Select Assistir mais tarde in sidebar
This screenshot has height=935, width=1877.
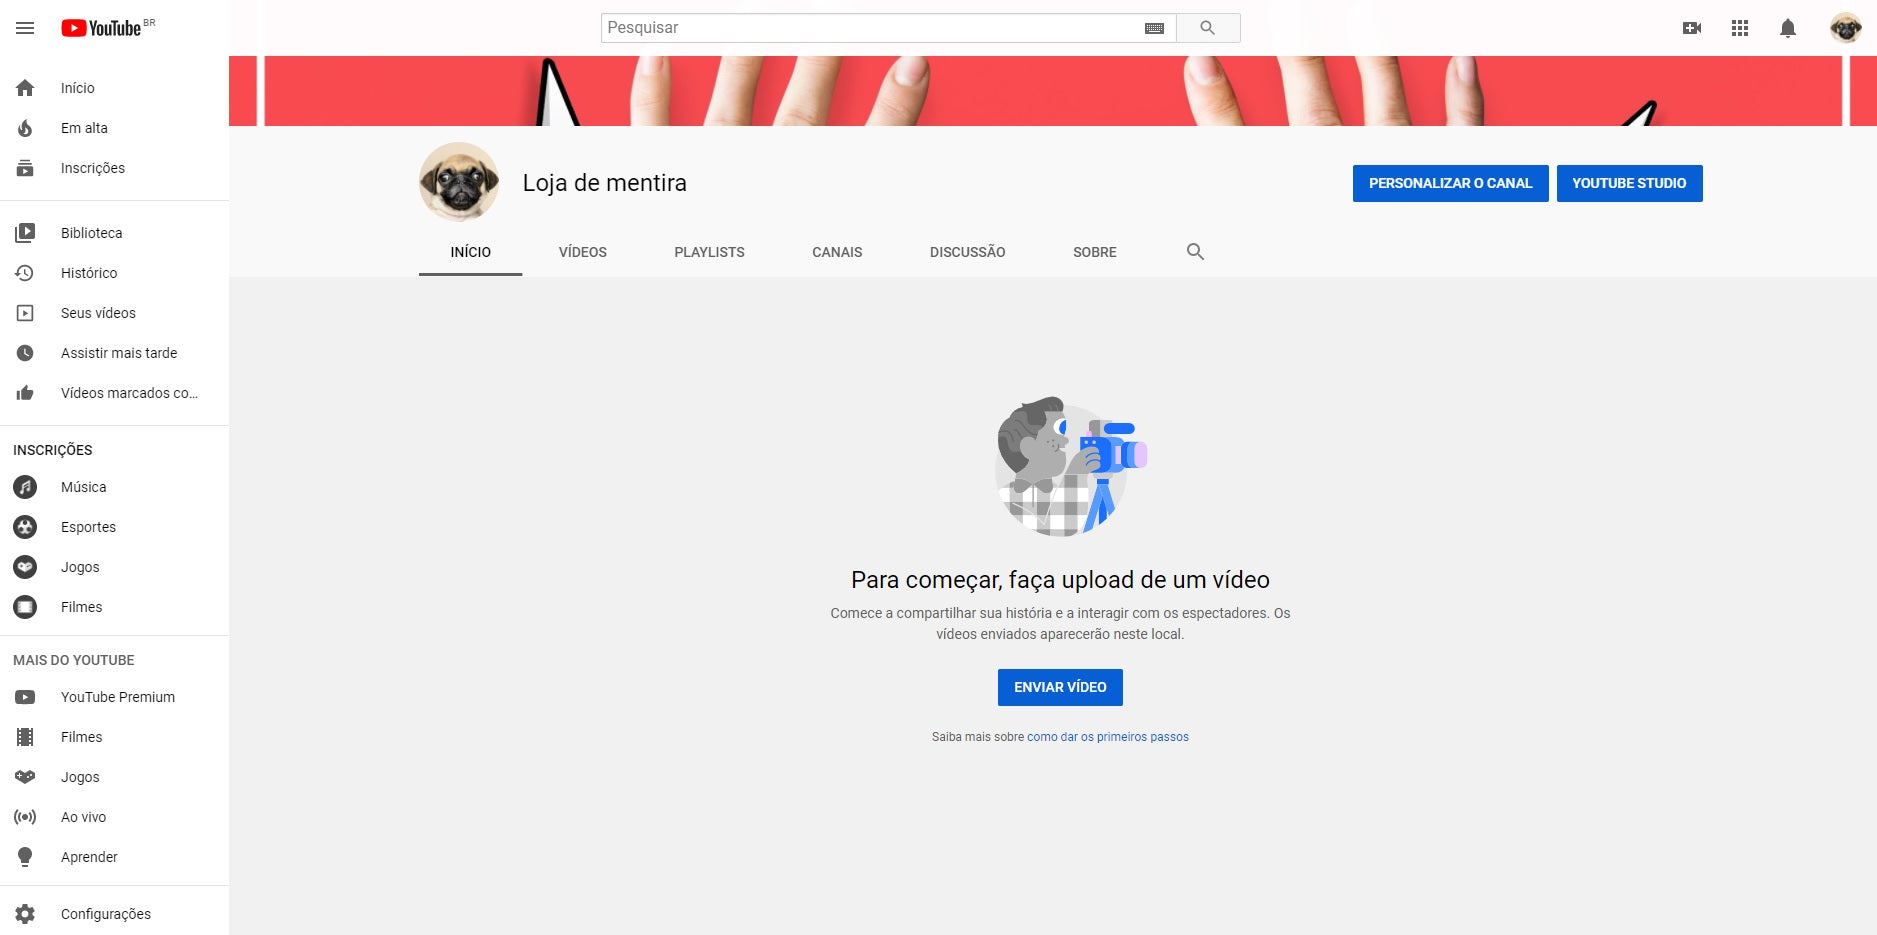(x=119, y=352)
